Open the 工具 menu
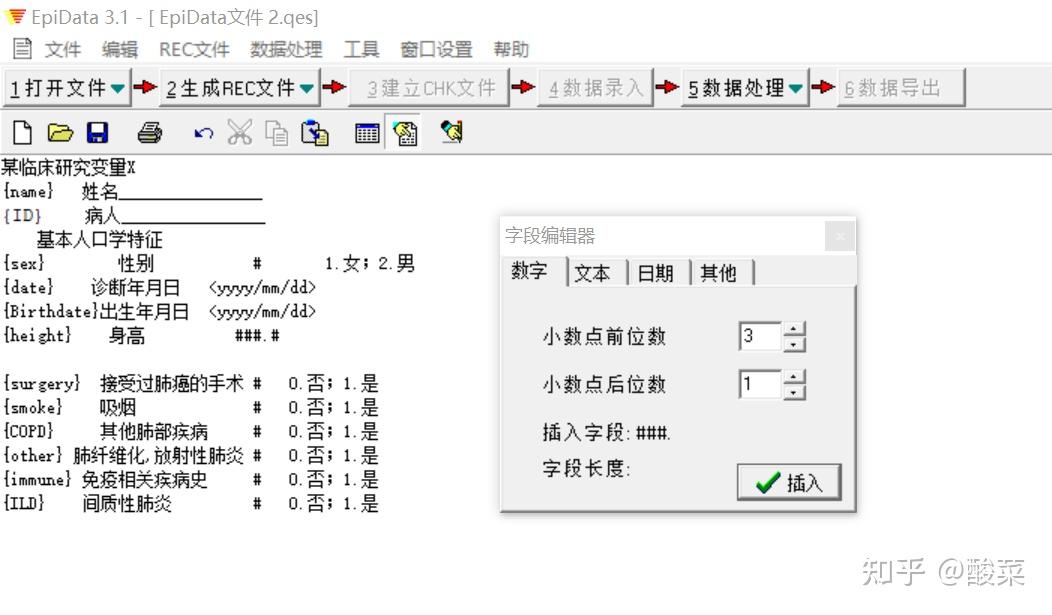The width and height of the screenshot is (1052, 615). click(361, 48)
